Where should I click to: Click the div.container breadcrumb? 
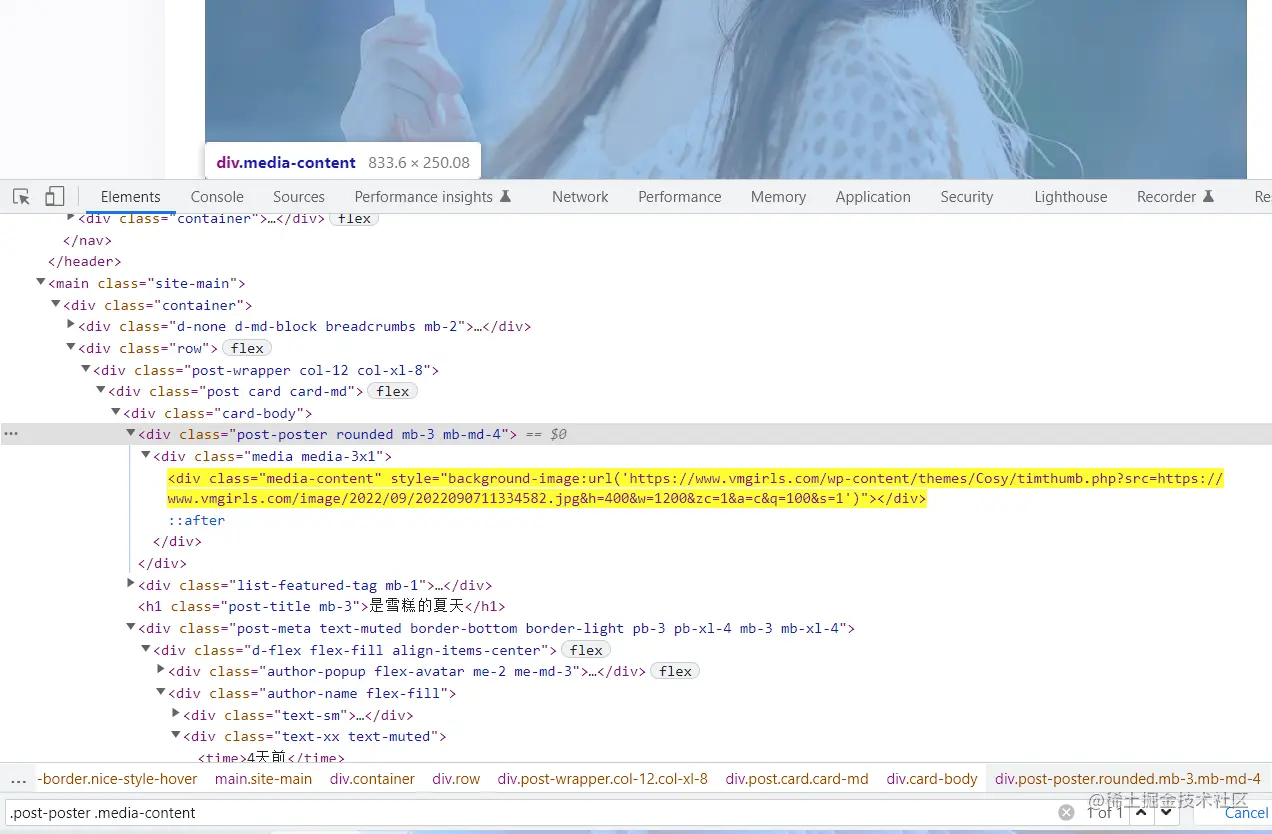372,779
